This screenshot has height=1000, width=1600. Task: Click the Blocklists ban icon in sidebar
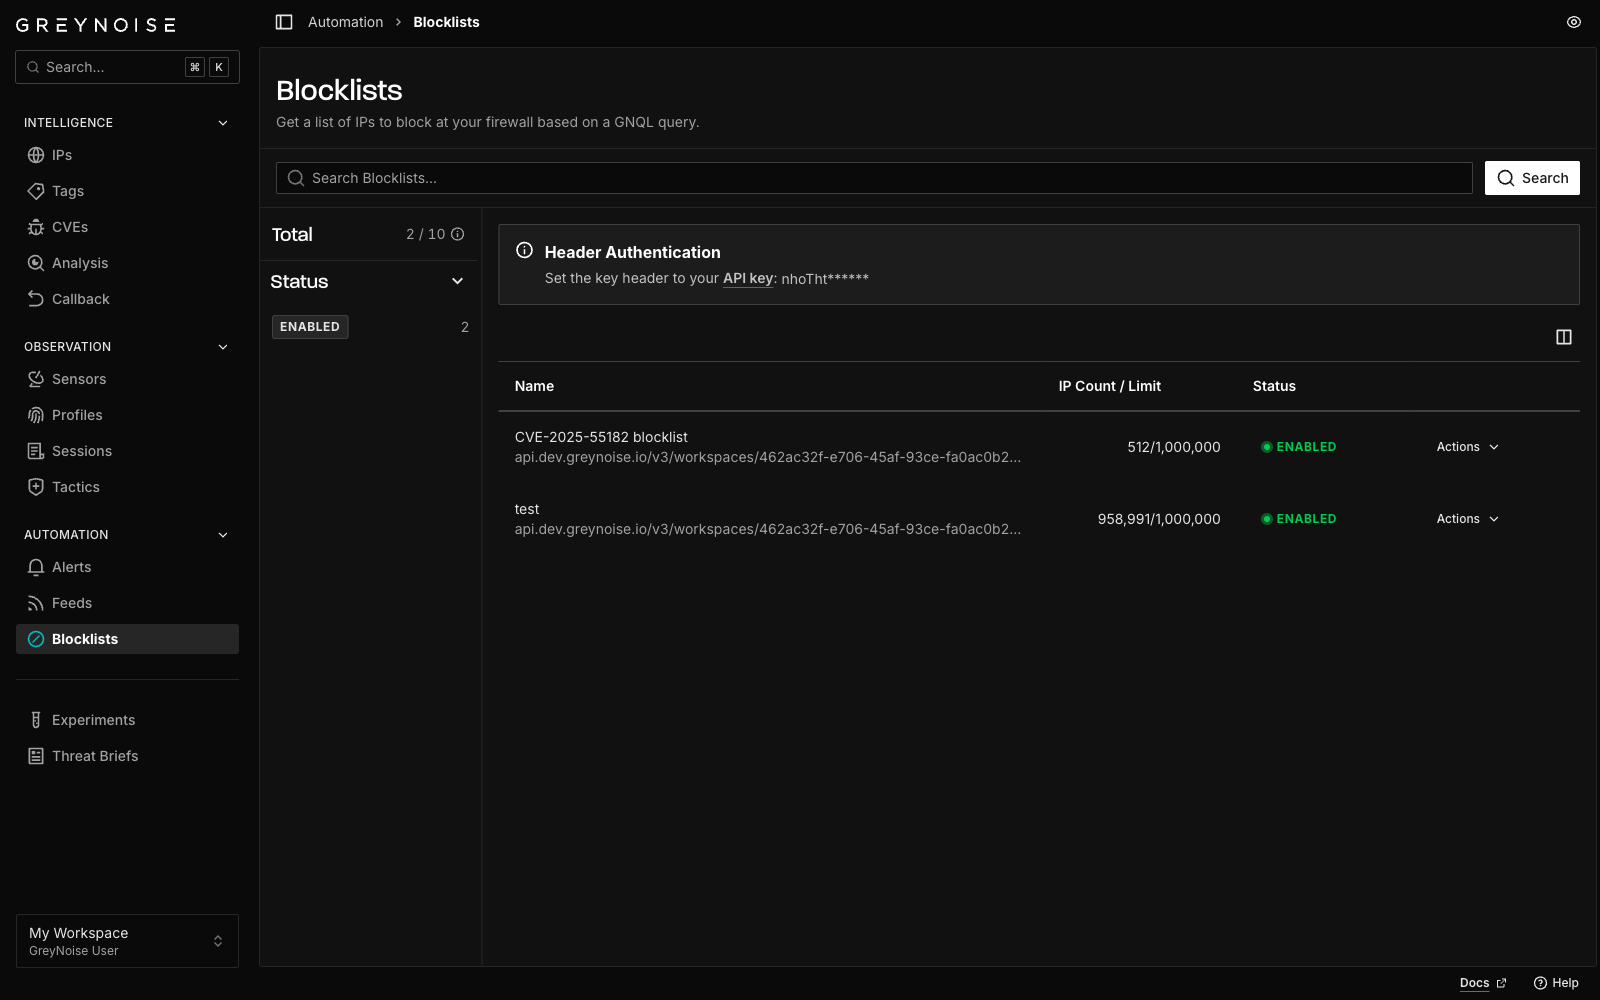36,639
